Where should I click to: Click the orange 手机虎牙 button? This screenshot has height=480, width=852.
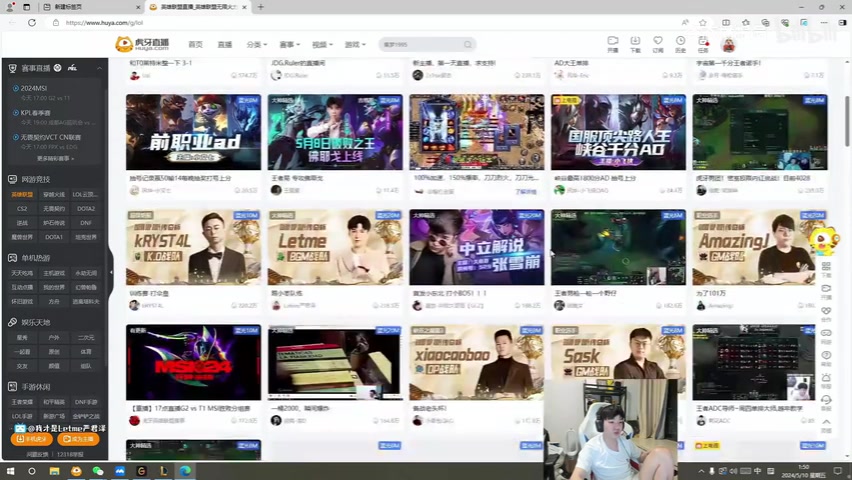coord(32,439)
